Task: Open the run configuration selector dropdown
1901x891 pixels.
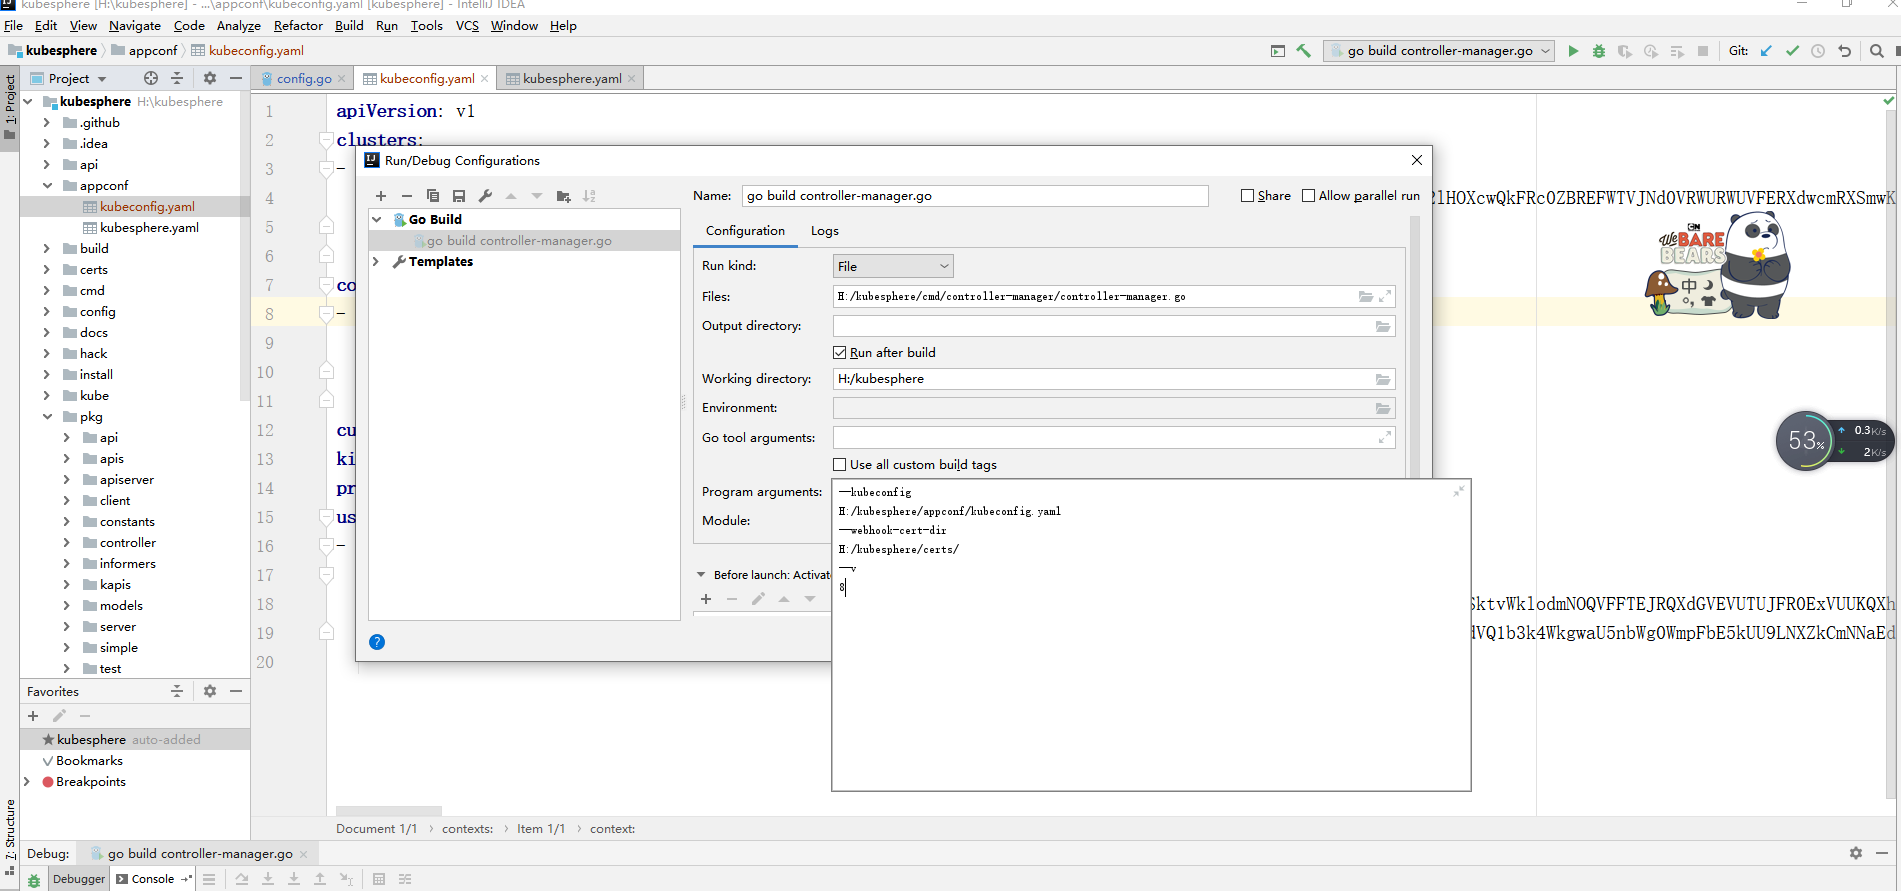Action: coord(1439,51)
